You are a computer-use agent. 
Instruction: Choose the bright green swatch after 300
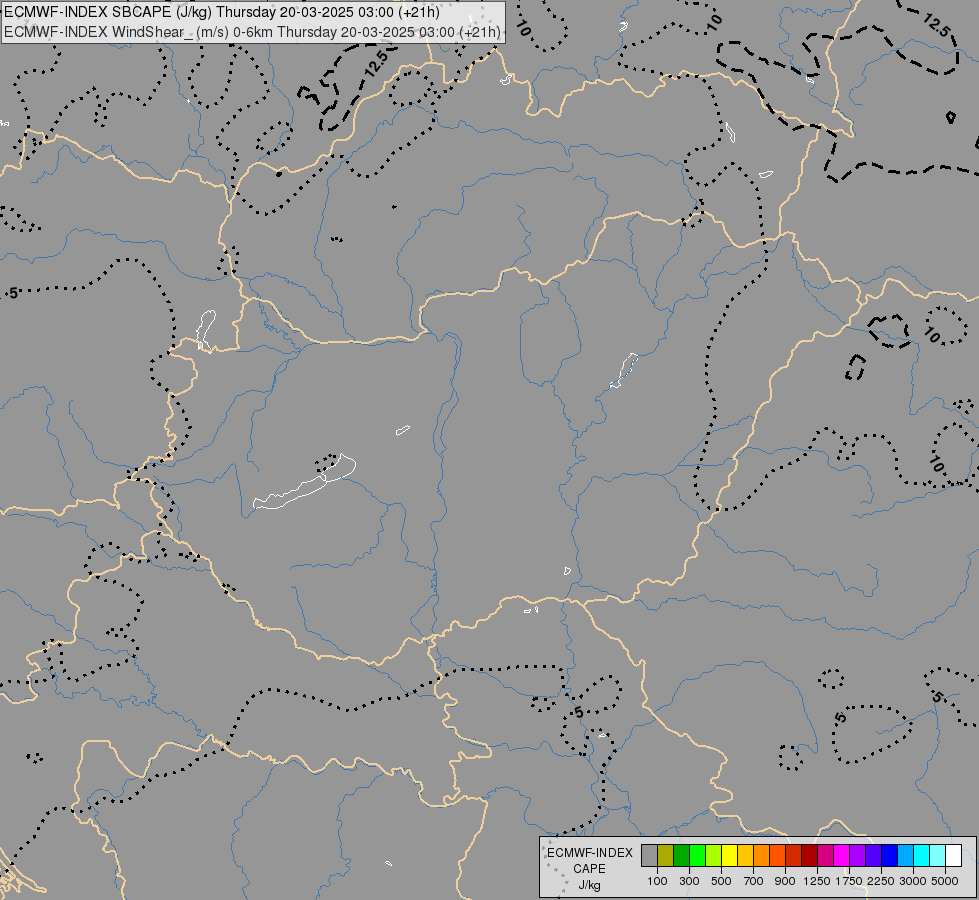697,855
